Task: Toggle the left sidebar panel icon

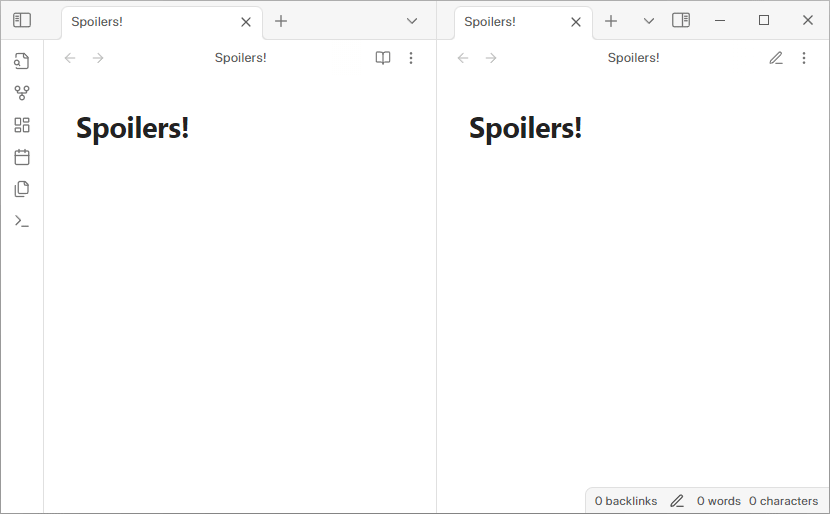Action: click(22, 20)
